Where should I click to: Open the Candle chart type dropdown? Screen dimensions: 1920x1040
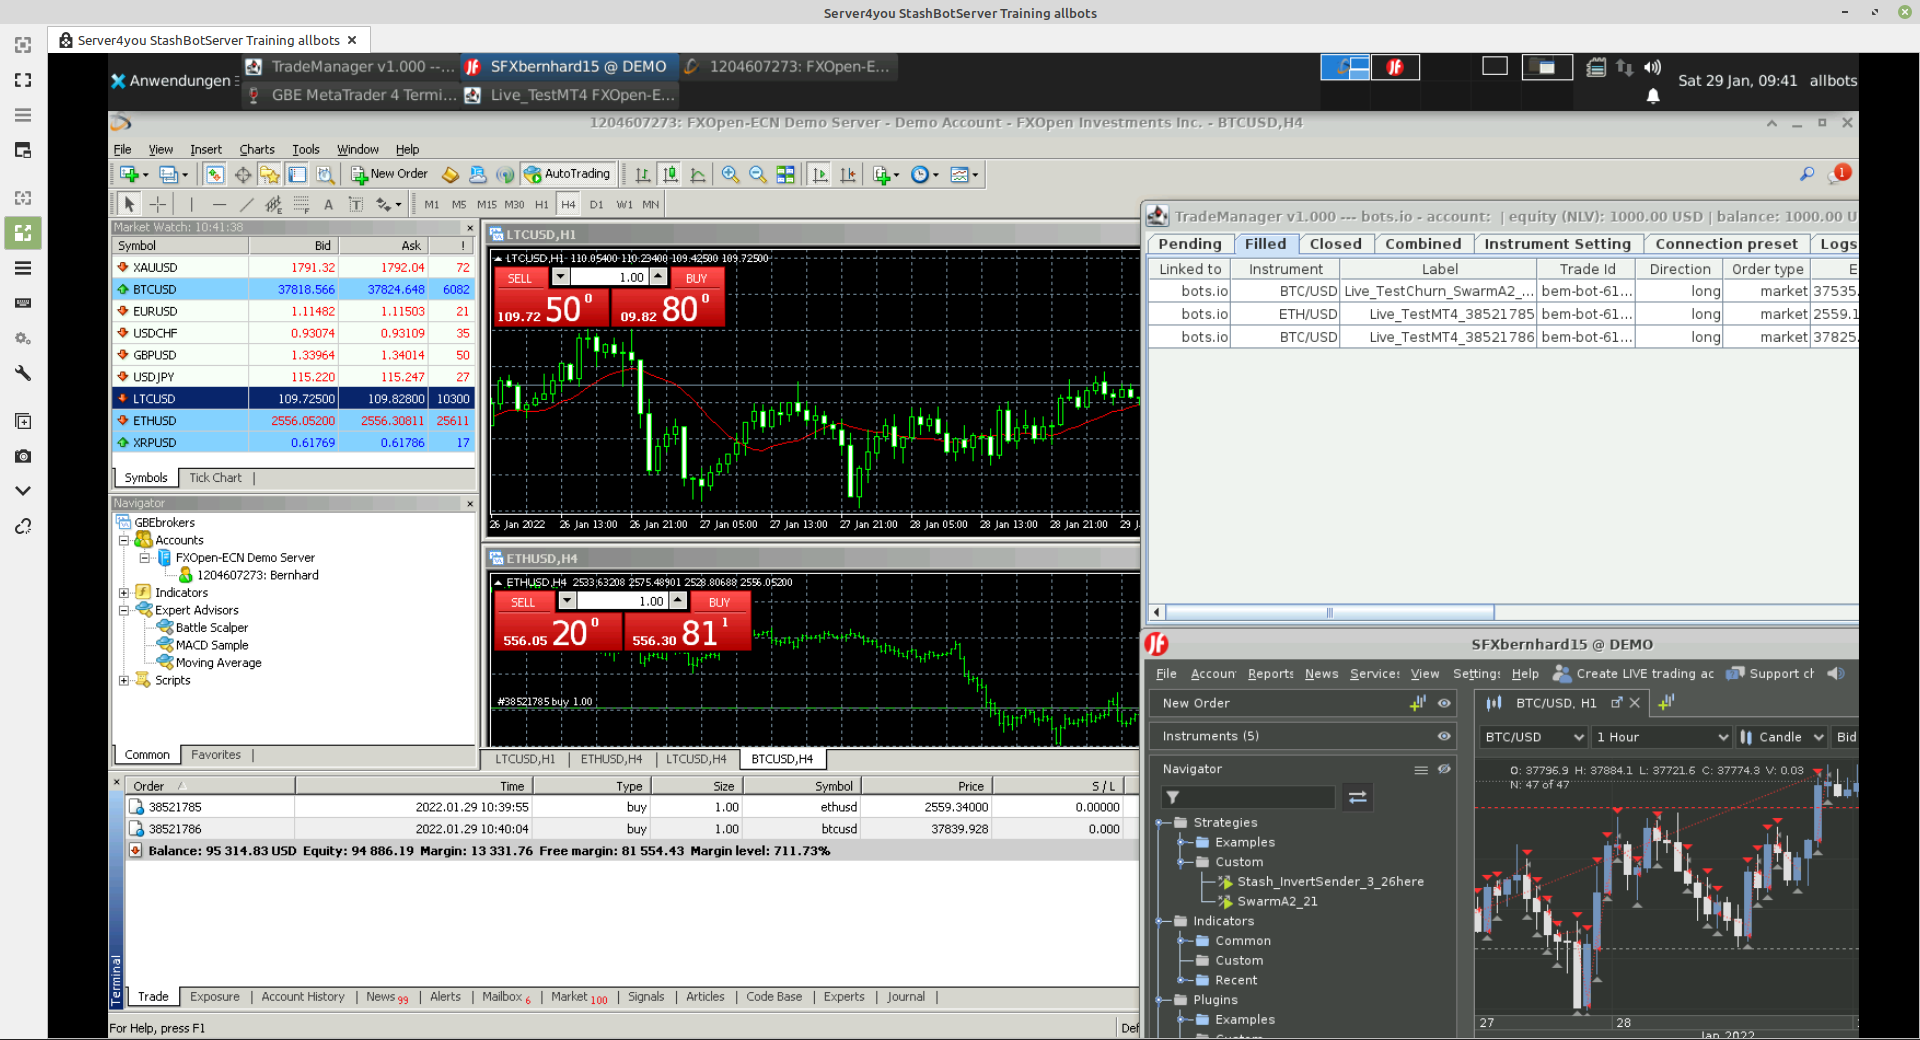tap(1781, 737)
